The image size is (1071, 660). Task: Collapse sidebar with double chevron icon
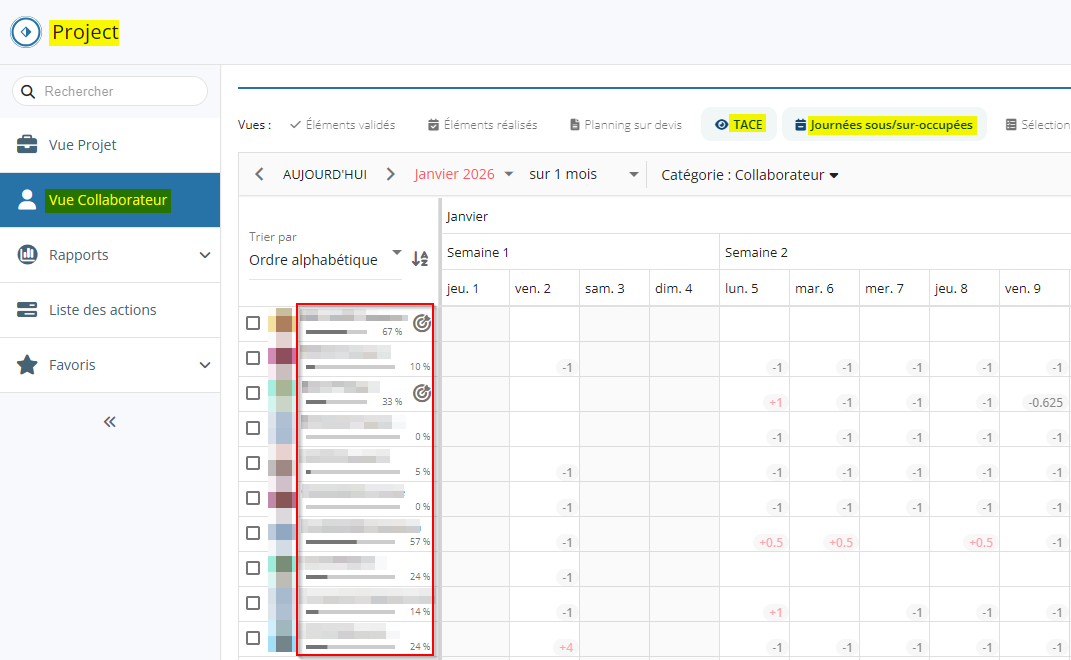tap(110, 422)
